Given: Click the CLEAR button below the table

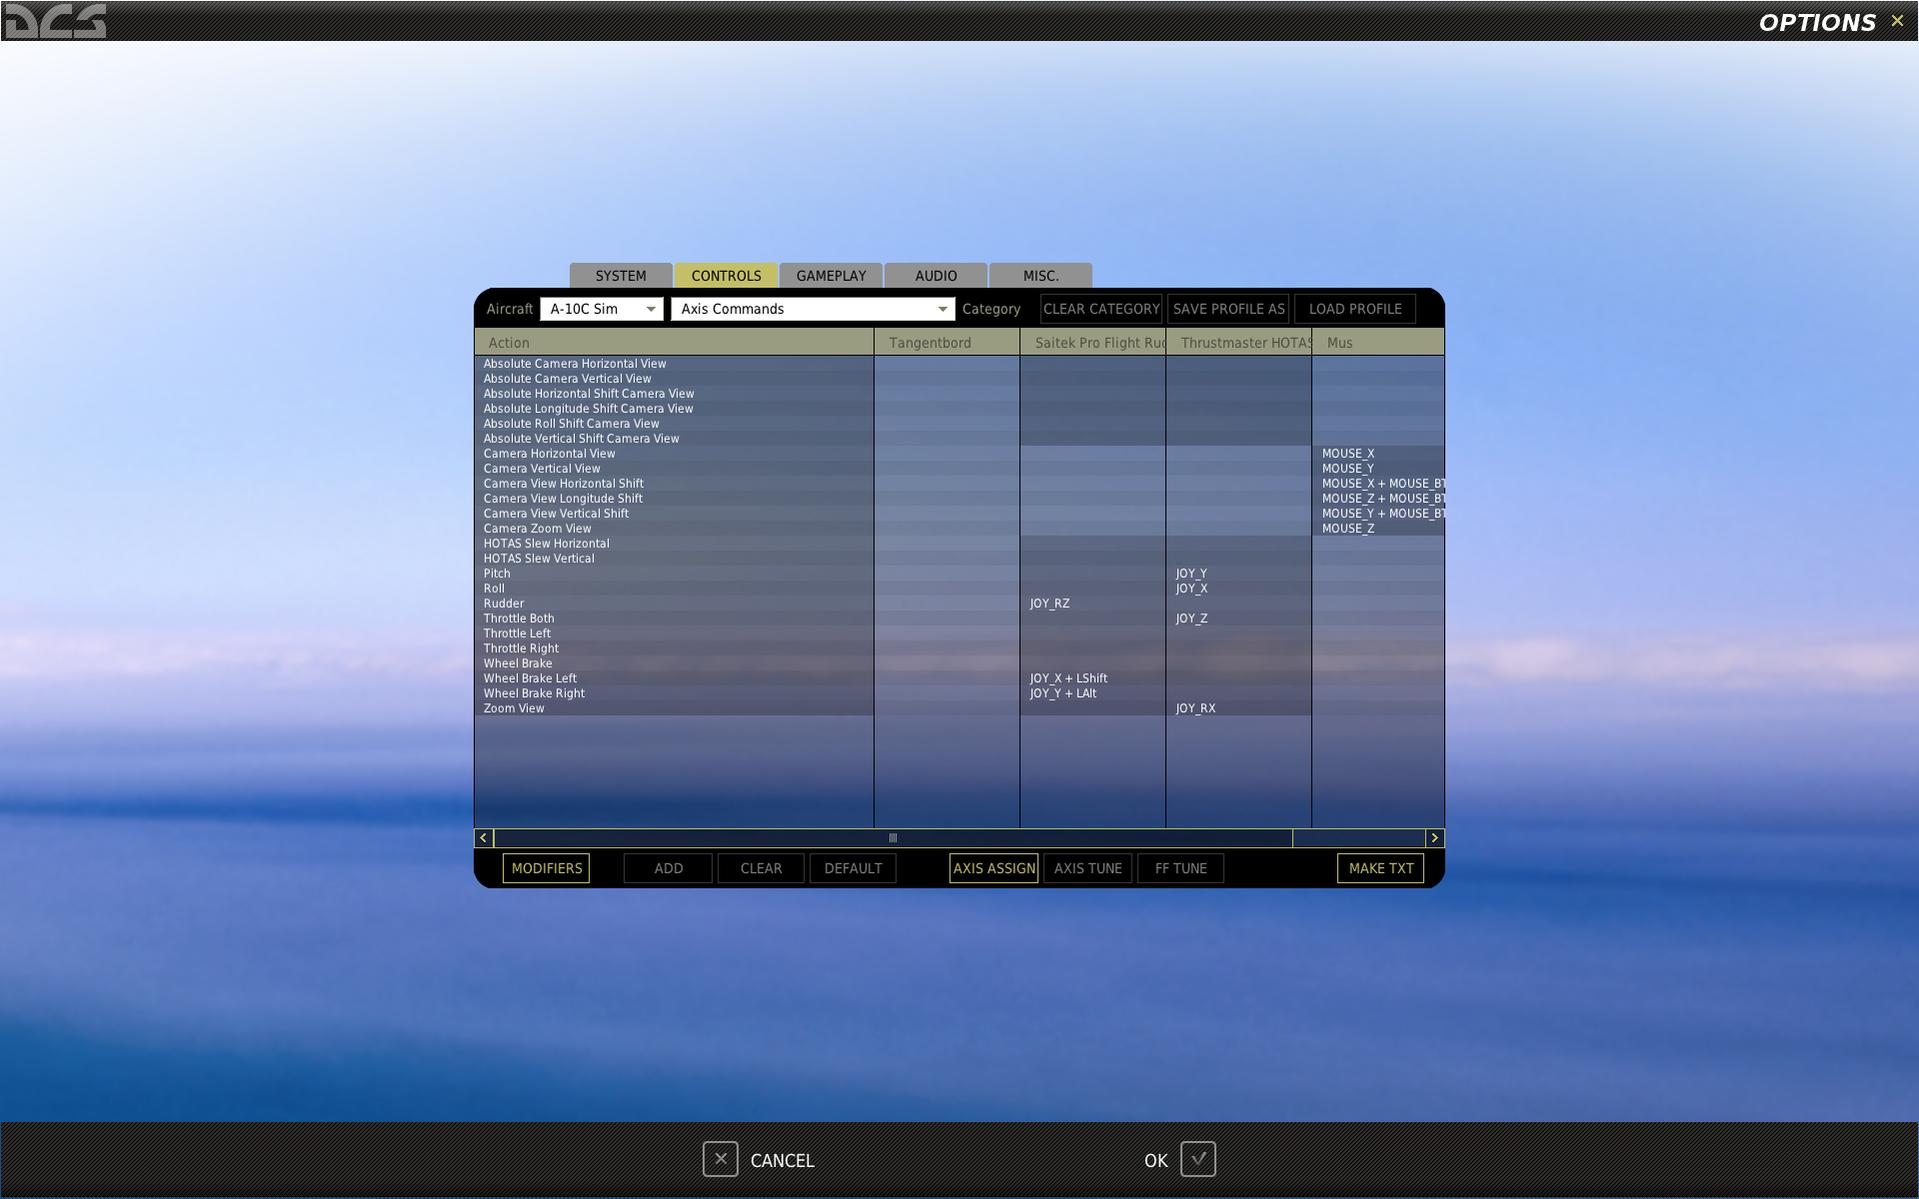Looking at the screenshot, I should tap(761, 868).
